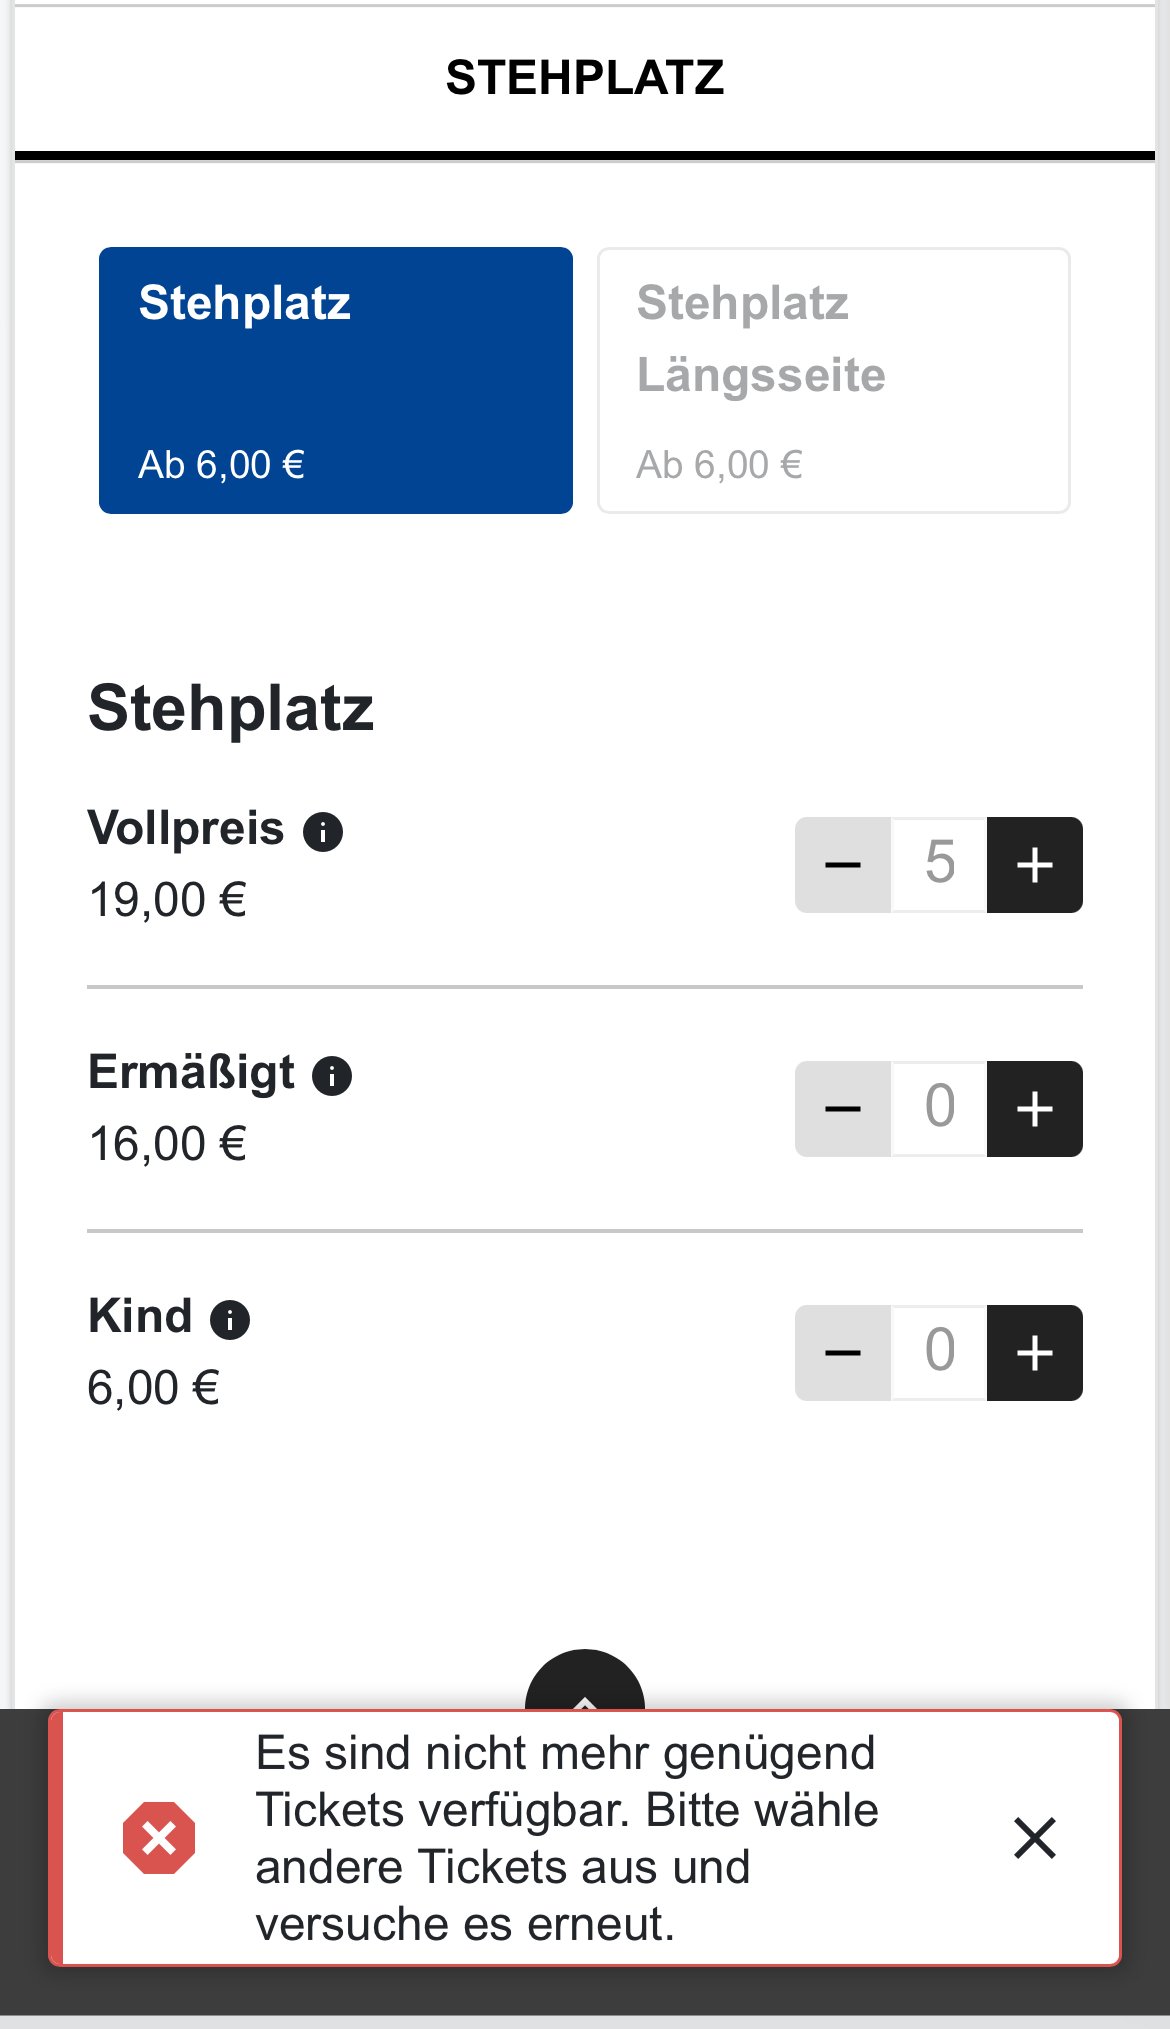Select Stehplatz Längsseite category card
The height and width of the screenshot is (2029, 1170).
(834, 380)
